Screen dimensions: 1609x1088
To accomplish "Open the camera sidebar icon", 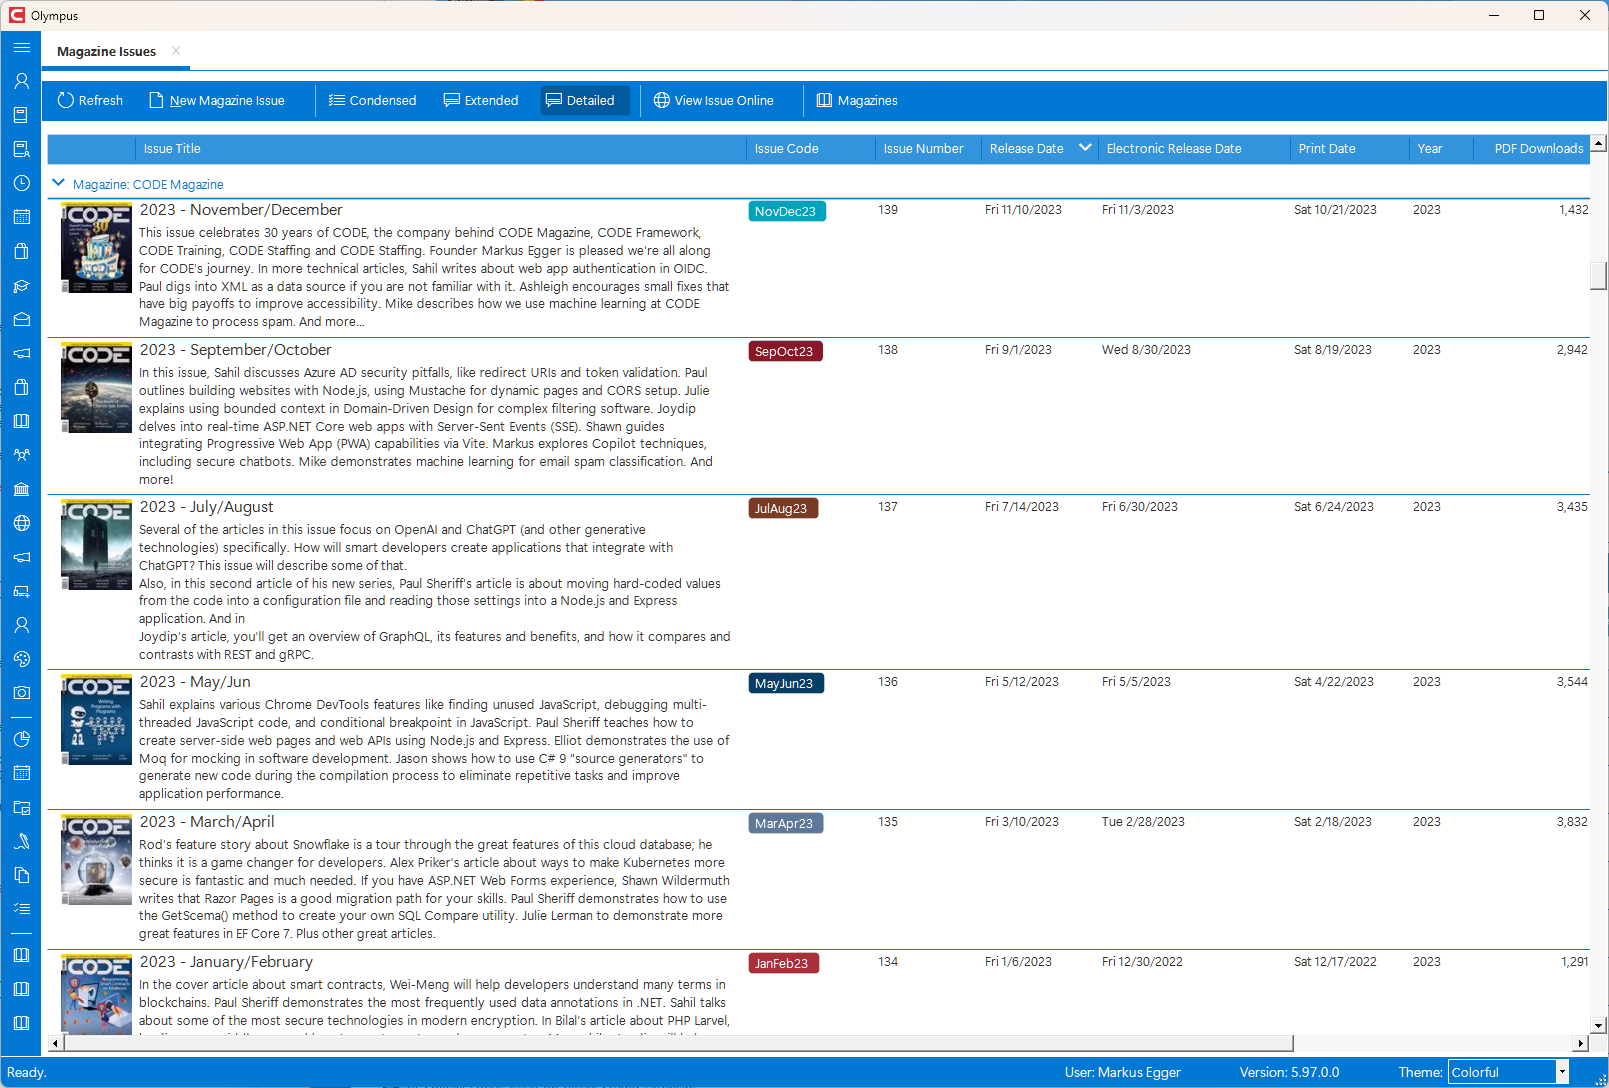I will pos(21,693).
